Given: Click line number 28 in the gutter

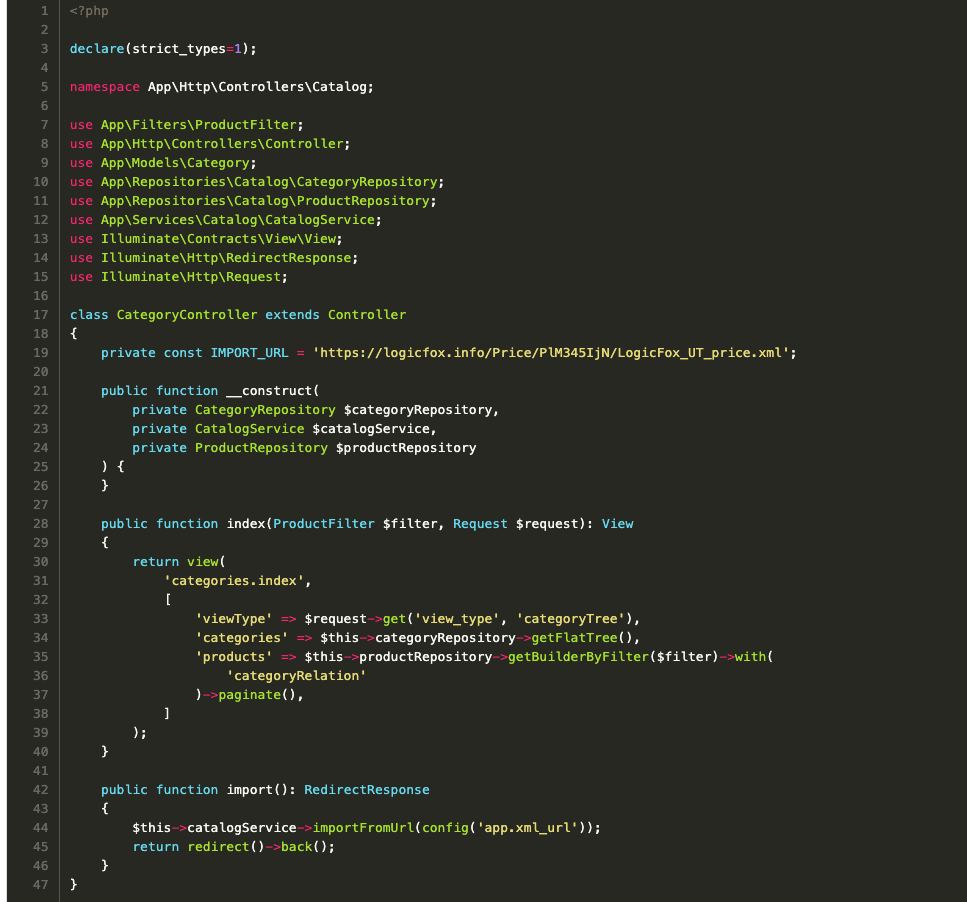Looking at the screenshot, I should pyautogui.click(x=41, y=523).
